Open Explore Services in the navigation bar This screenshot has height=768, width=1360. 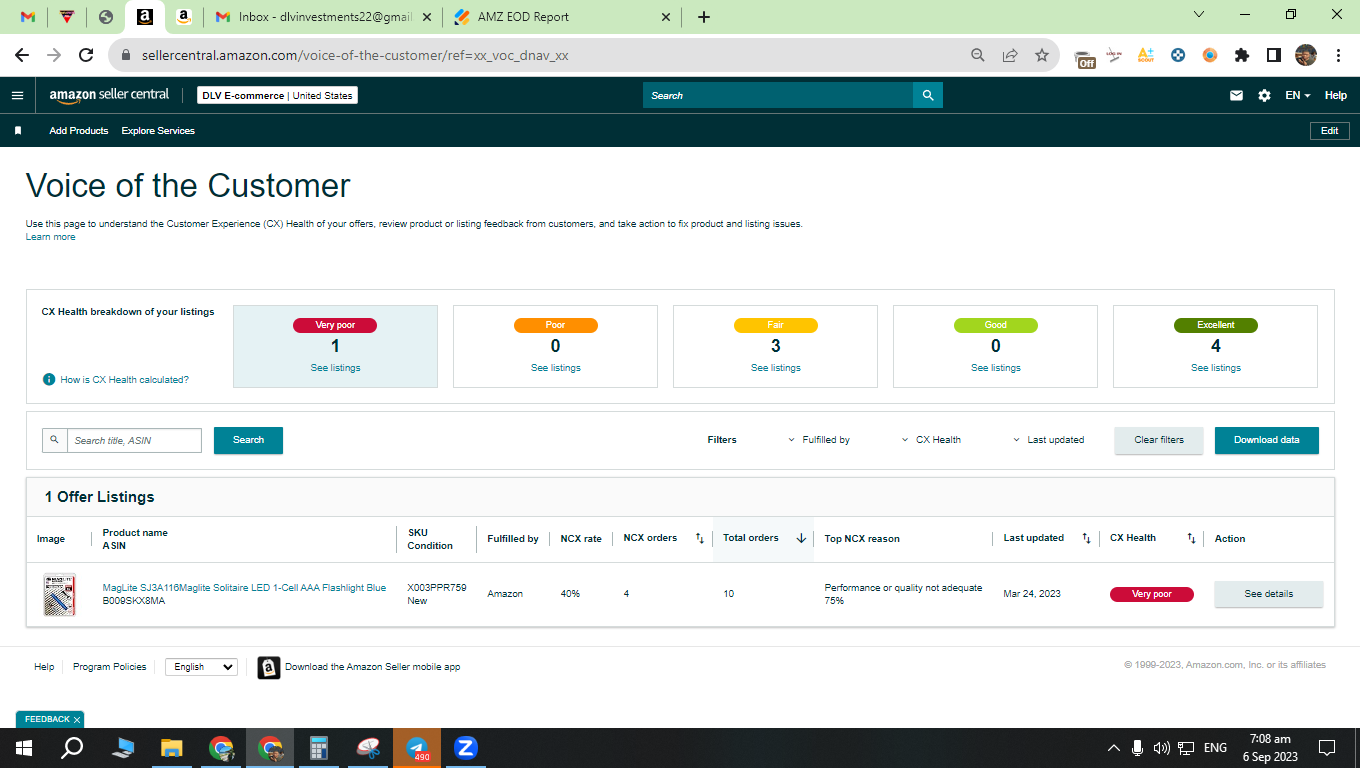[158, 131]
